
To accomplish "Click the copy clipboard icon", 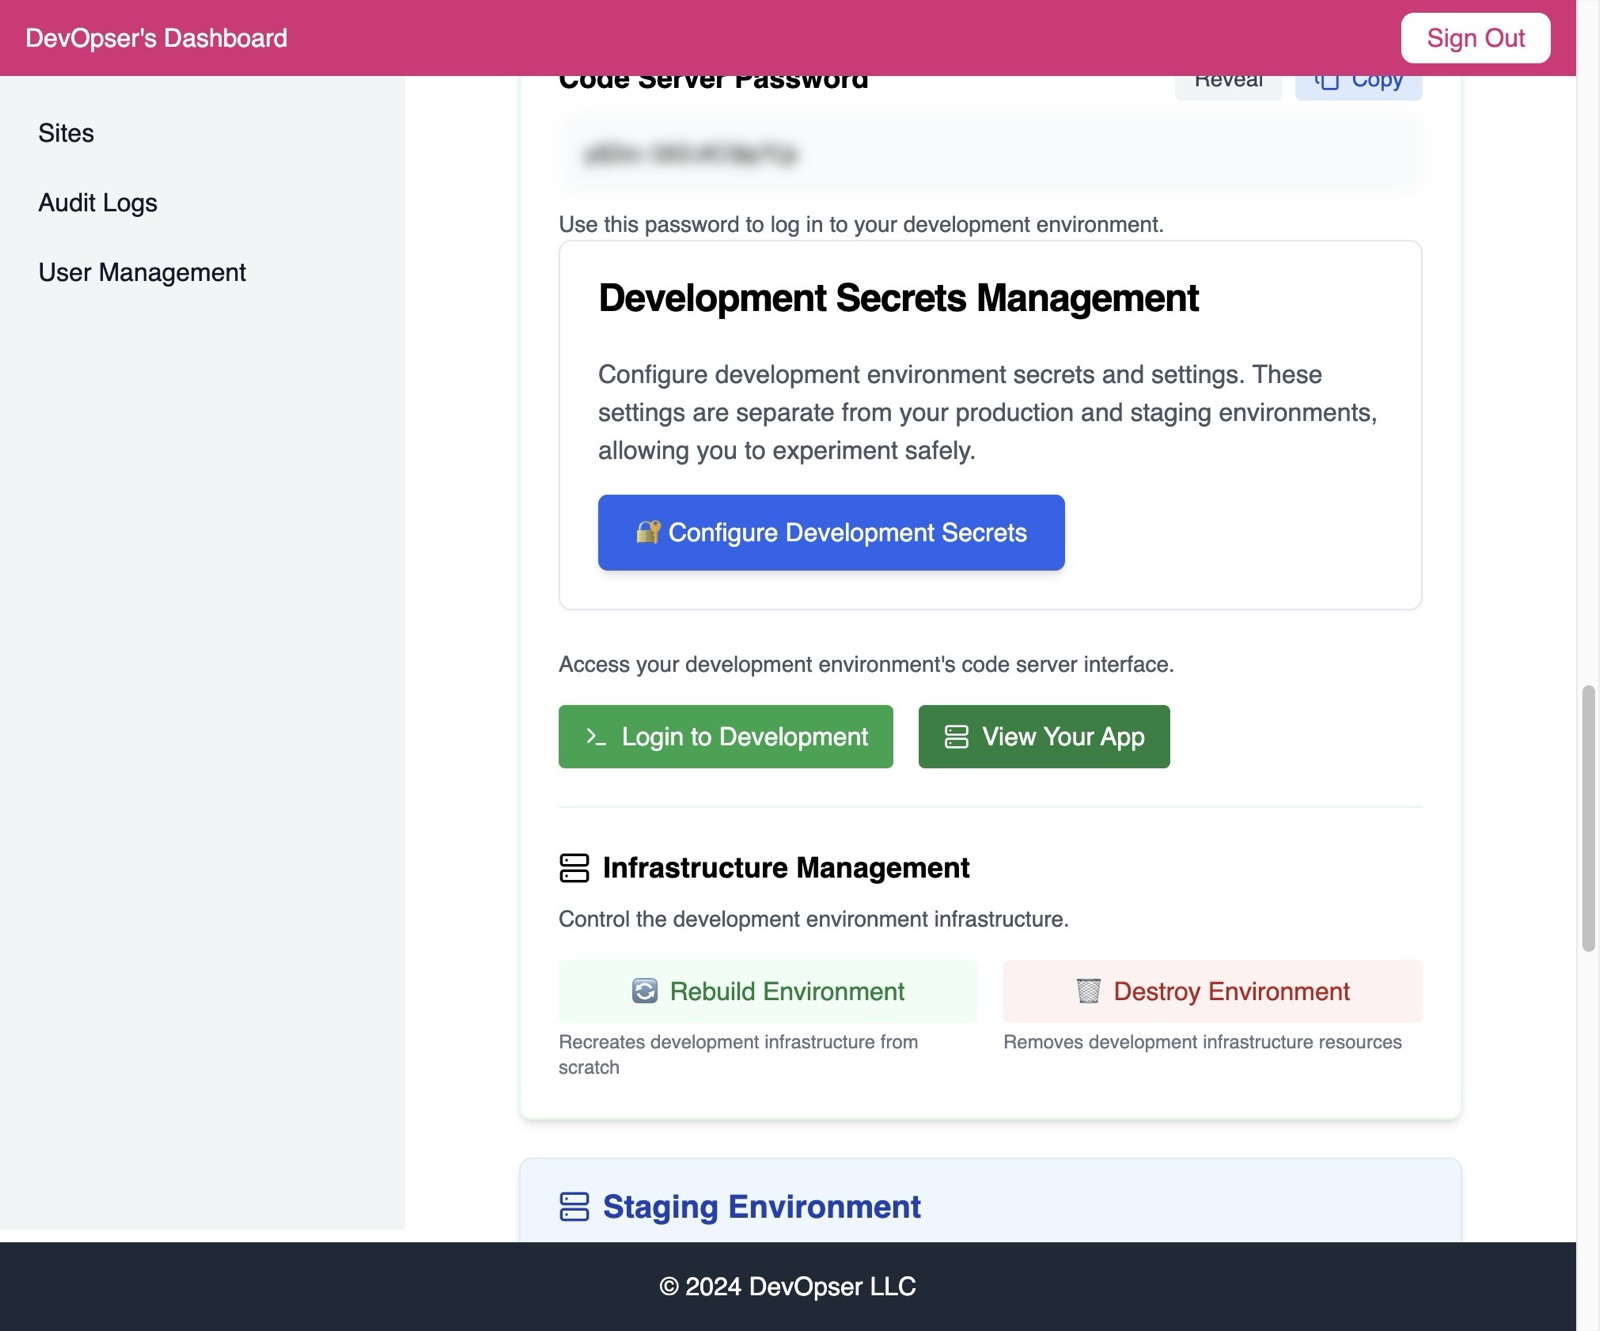I will [1326, 81].
